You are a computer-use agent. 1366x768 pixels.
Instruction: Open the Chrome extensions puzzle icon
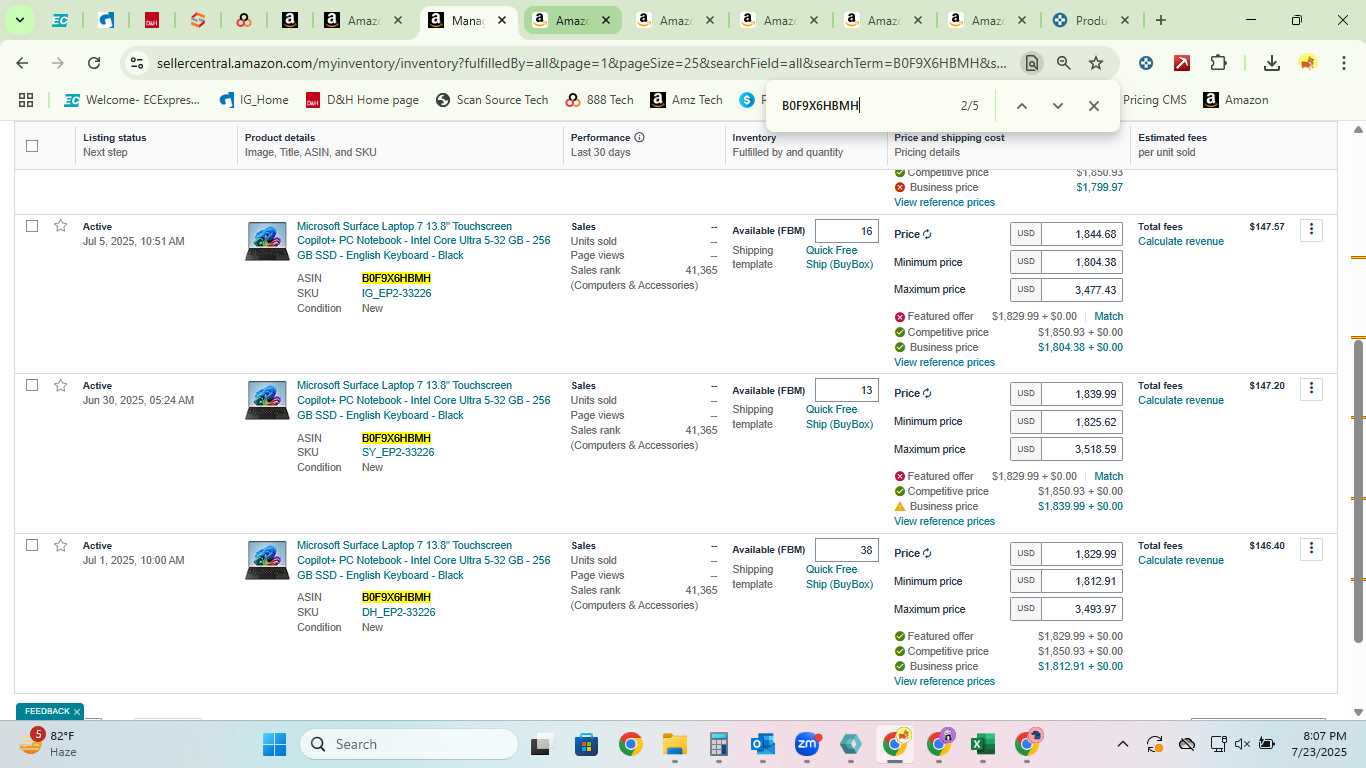tap(1218, 63)
